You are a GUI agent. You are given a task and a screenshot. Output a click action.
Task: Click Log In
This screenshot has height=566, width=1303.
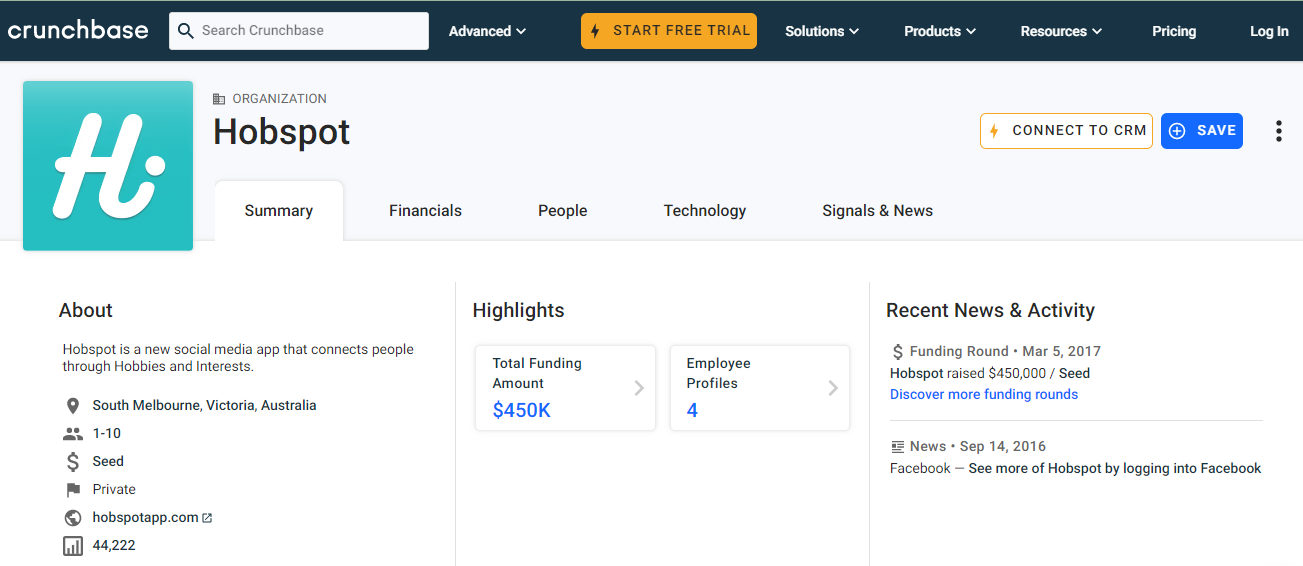(1269, 31)
